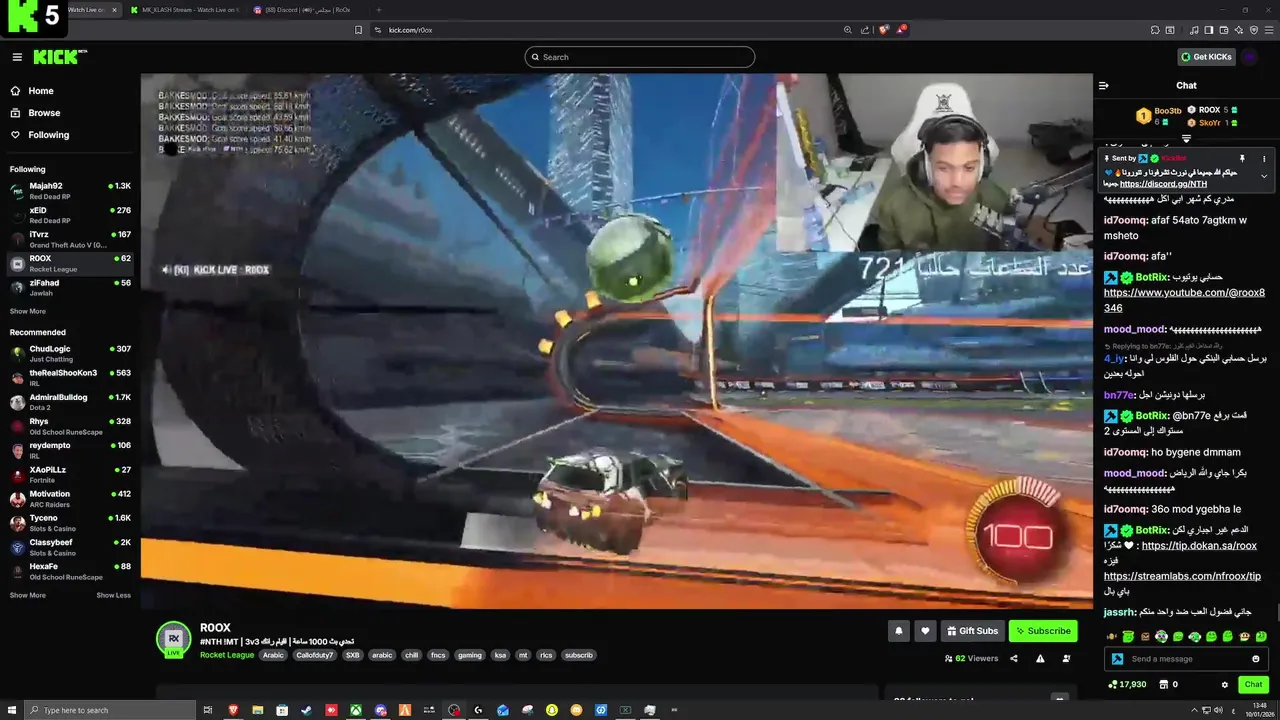Open Tyceno recommended channel

(70, 522)
